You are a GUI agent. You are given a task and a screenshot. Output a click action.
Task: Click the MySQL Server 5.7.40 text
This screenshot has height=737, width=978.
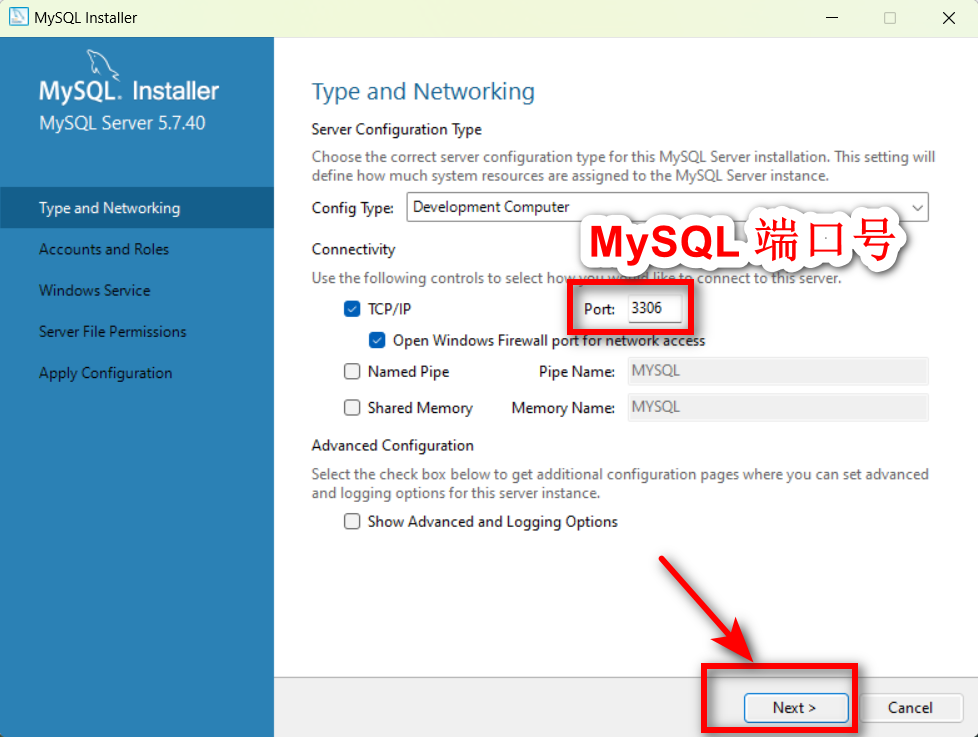pyautogui.click(x=122, y=123)
